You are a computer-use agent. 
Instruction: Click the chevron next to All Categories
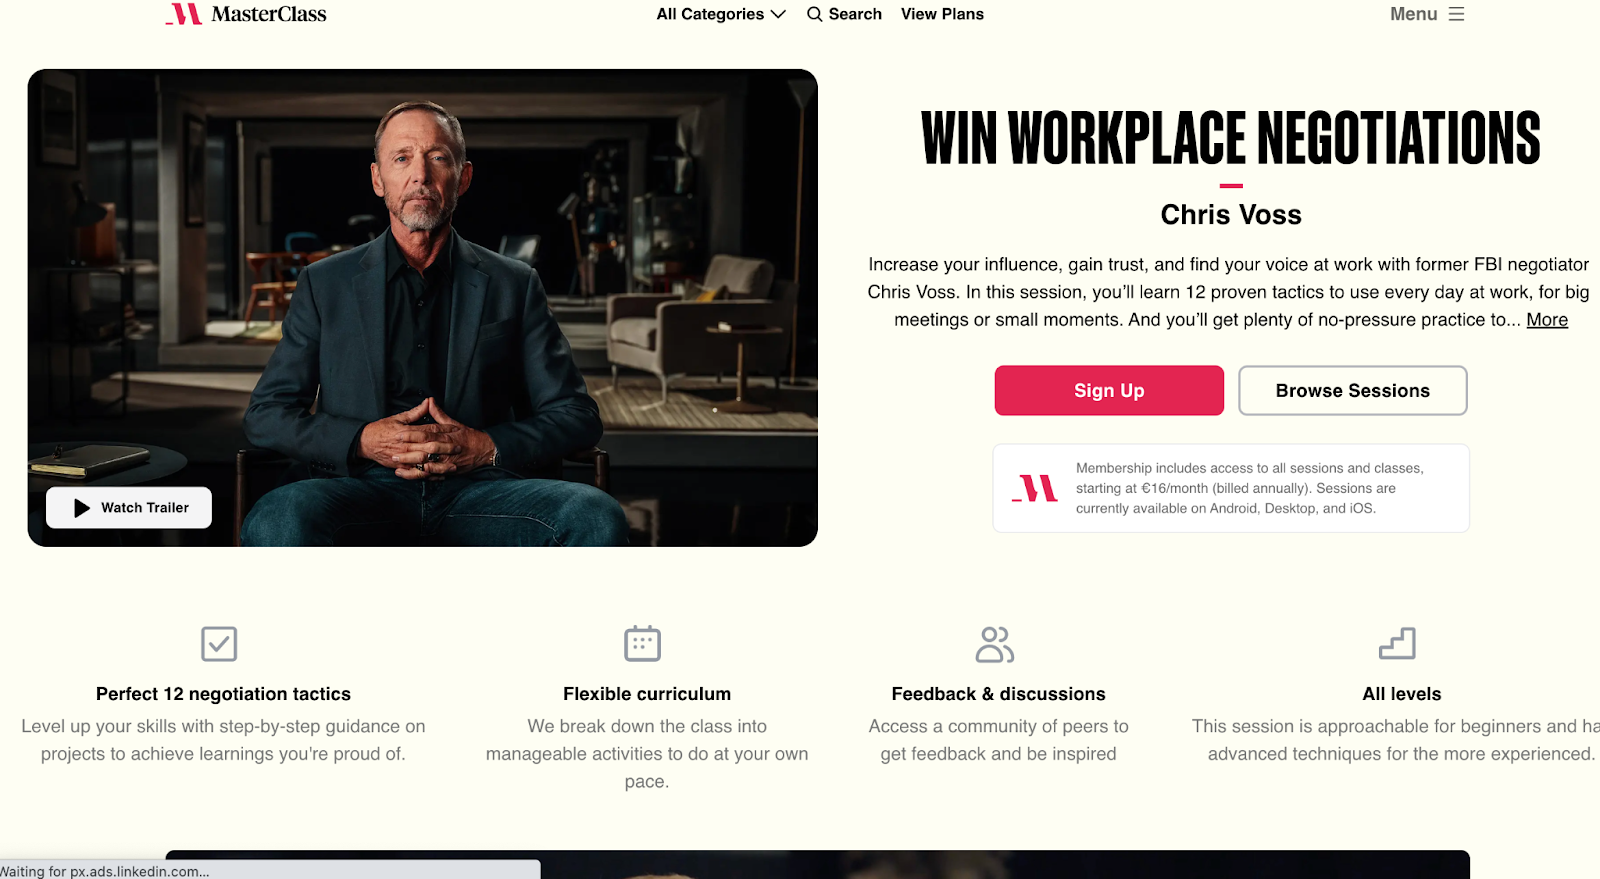778,14
